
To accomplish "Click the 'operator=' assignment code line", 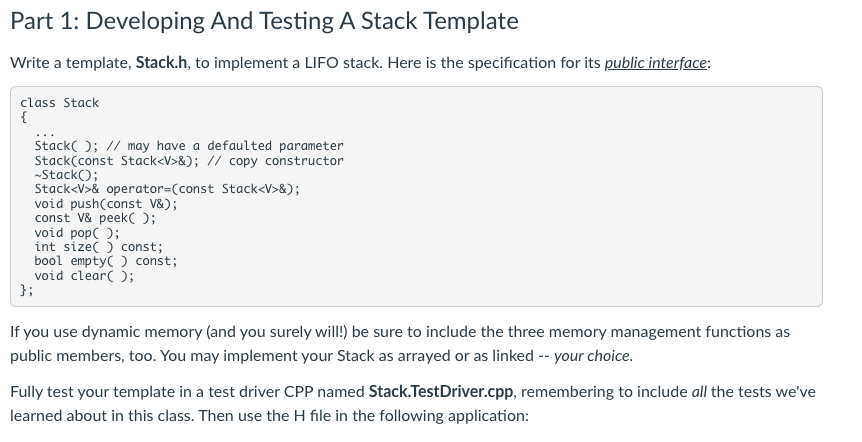I will point(166,189).
